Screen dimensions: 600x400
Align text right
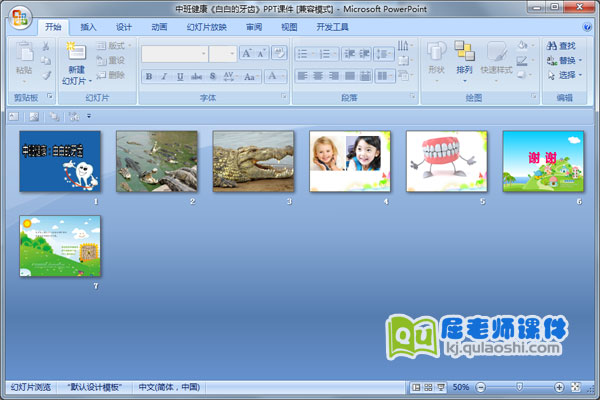pyautogui.click(x=334, y=76)
